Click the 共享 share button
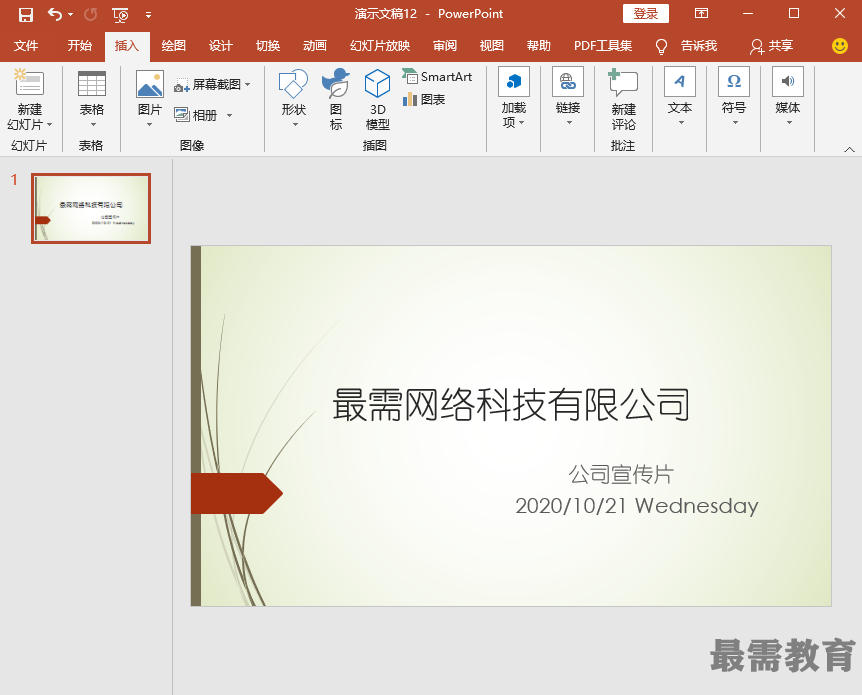 (772, 46)
